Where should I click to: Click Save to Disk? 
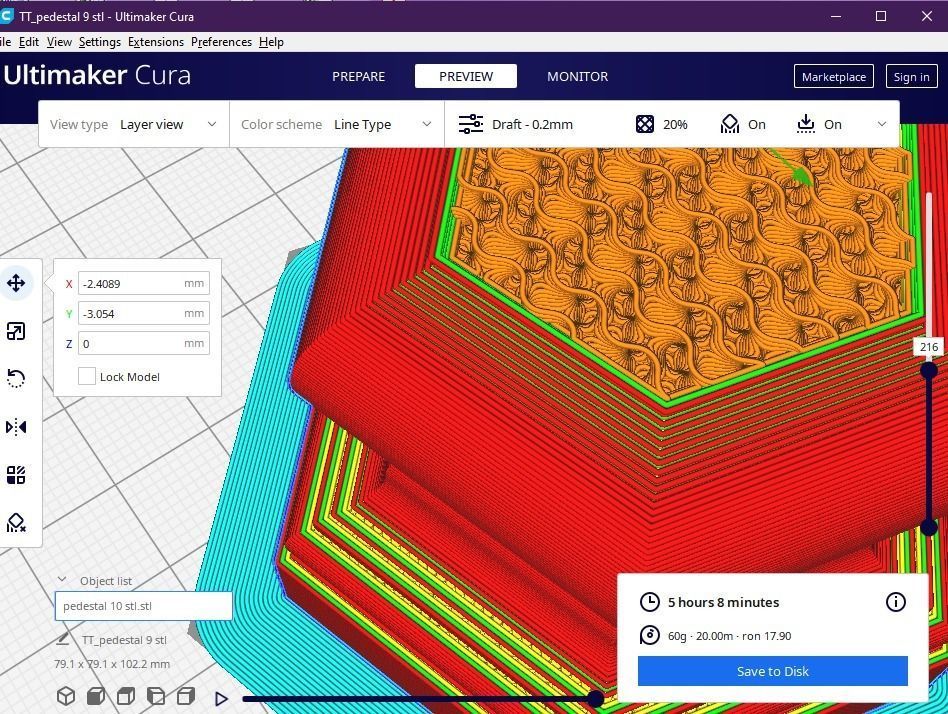(773, 671)
